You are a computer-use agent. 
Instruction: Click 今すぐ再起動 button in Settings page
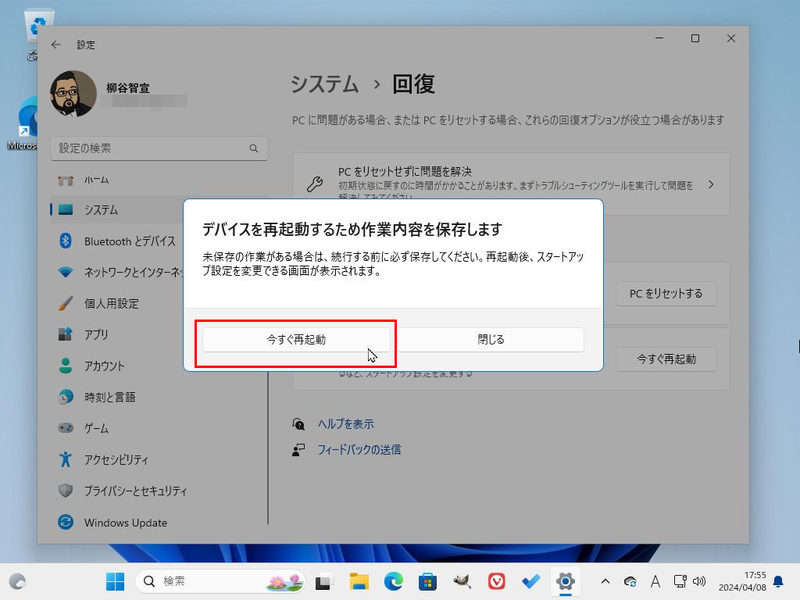pyautogui.click(x=666, y=359)
